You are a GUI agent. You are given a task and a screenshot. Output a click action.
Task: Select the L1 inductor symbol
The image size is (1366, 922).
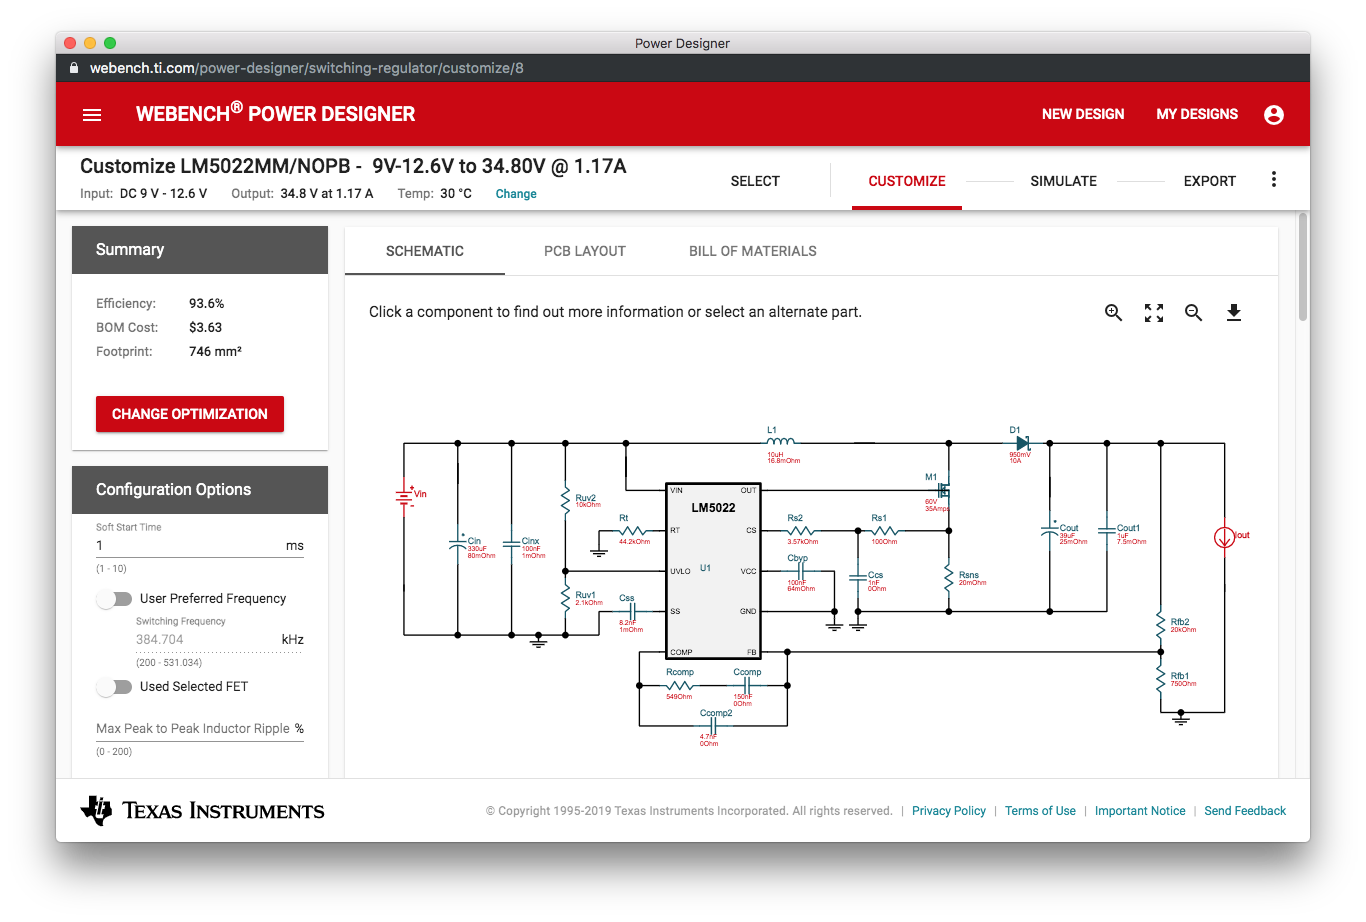[x=781, y=441]
